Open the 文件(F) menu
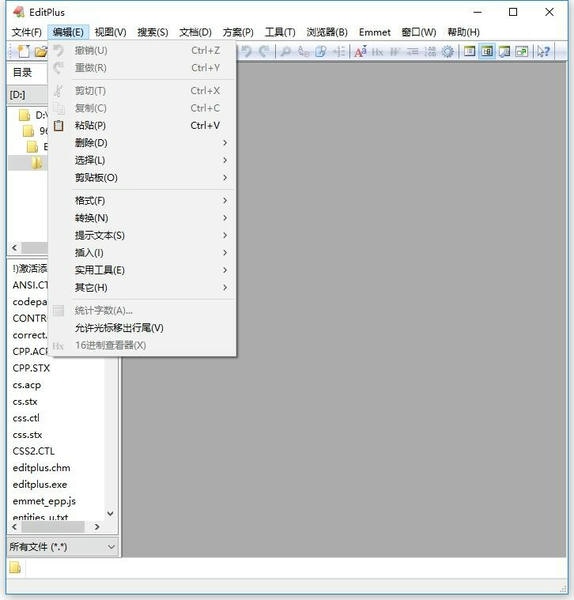 coord(26,32)
